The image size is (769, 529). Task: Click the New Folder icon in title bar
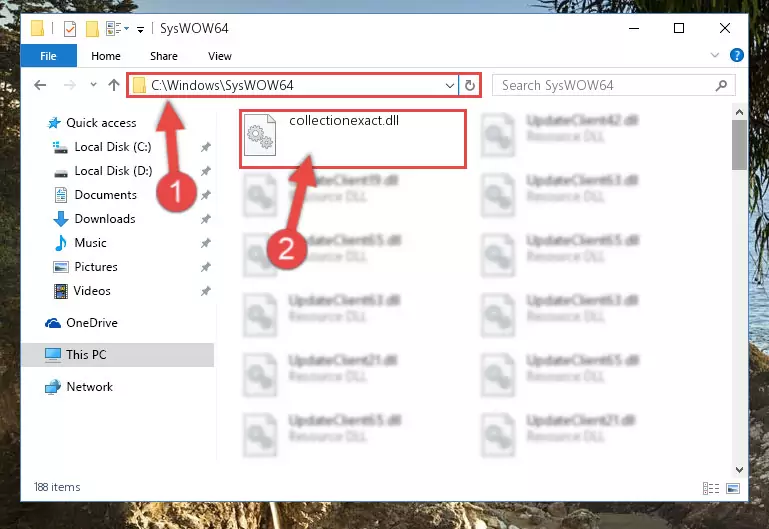[92, 28]
